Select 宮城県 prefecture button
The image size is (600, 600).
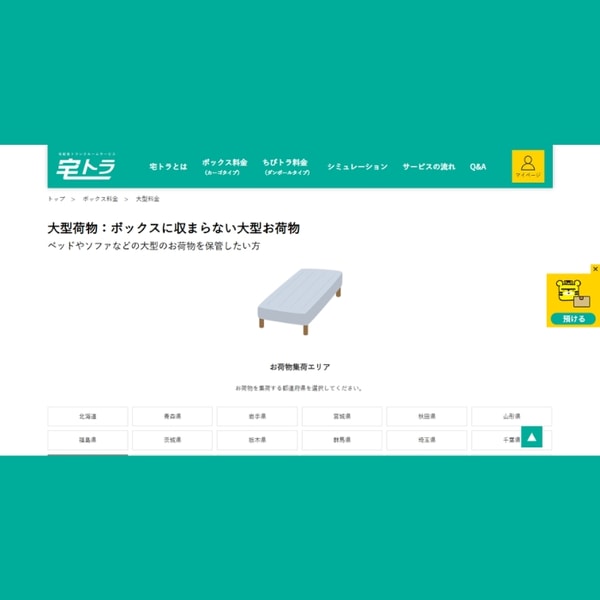[x=342, y=416]
